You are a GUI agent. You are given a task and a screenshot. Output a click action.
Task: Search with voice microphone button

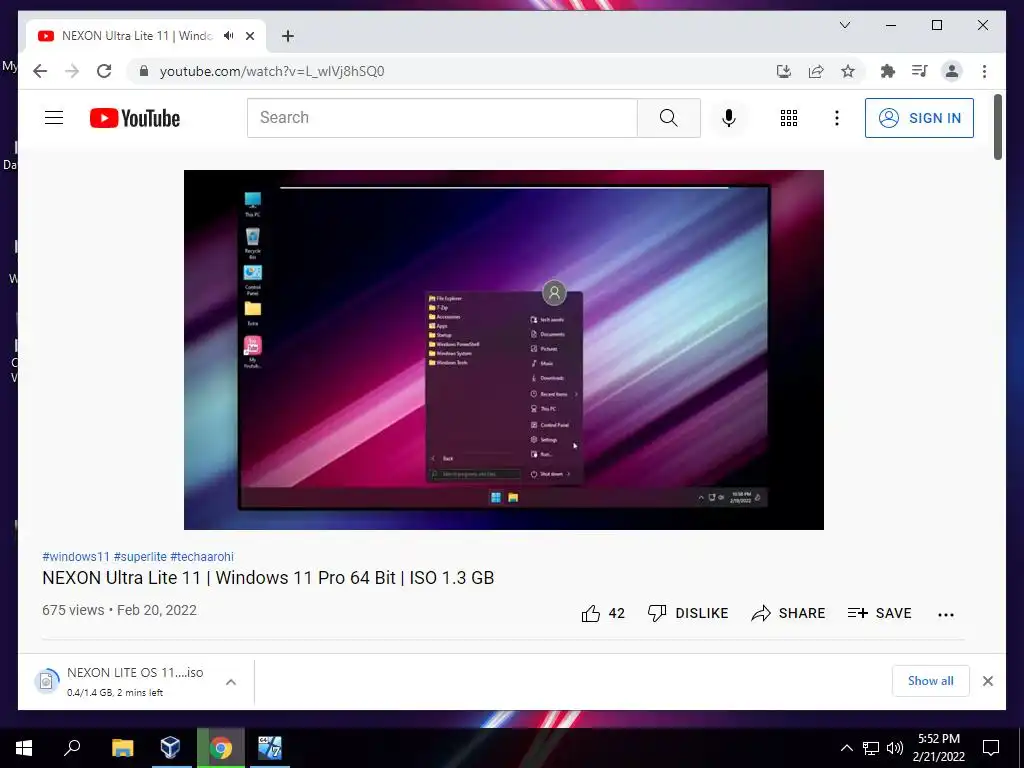(x=729, y=118)
